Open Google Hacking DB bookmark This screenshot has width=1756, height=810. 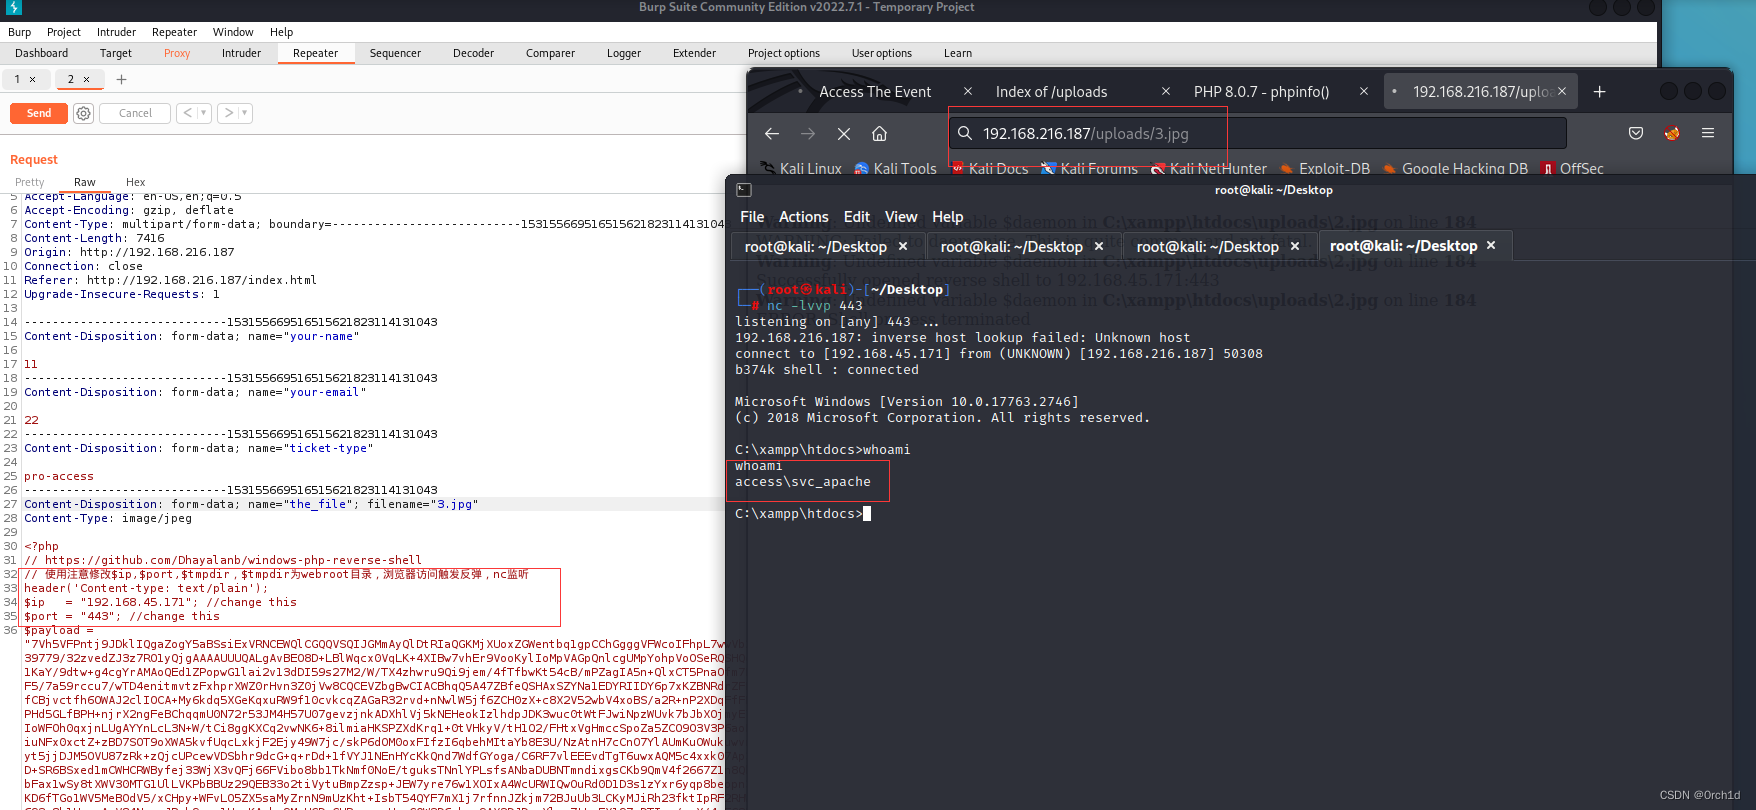pyautogui.click(x=1455, y=168)
